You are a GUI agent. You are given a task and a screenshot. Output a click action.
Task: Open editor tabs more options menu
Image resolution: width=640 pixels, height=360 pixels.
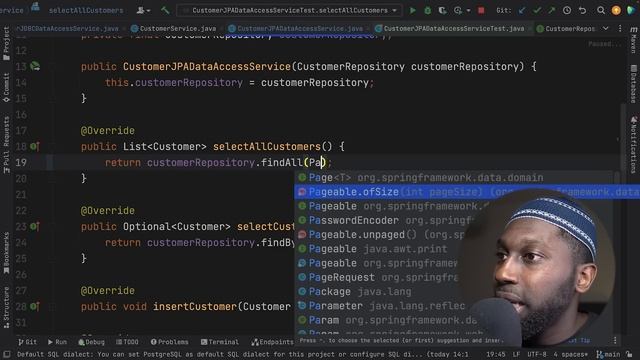pos(620,29)
